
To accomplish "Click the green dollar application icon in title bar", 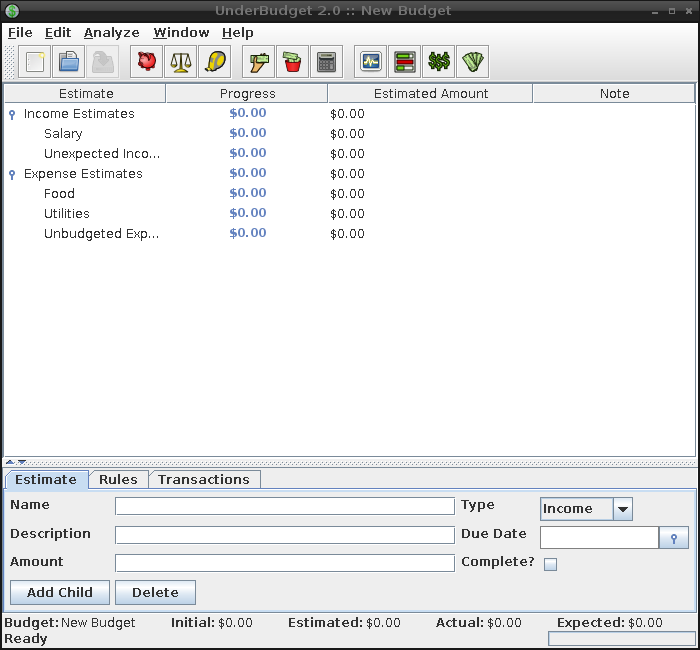I will coord(12,10).
